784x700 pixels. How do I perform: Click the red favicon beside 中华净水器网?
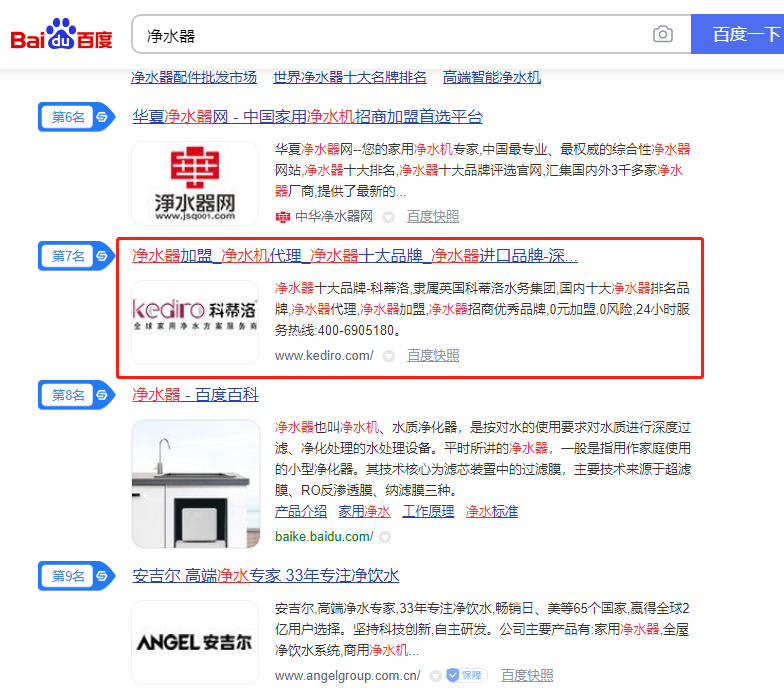282,217
